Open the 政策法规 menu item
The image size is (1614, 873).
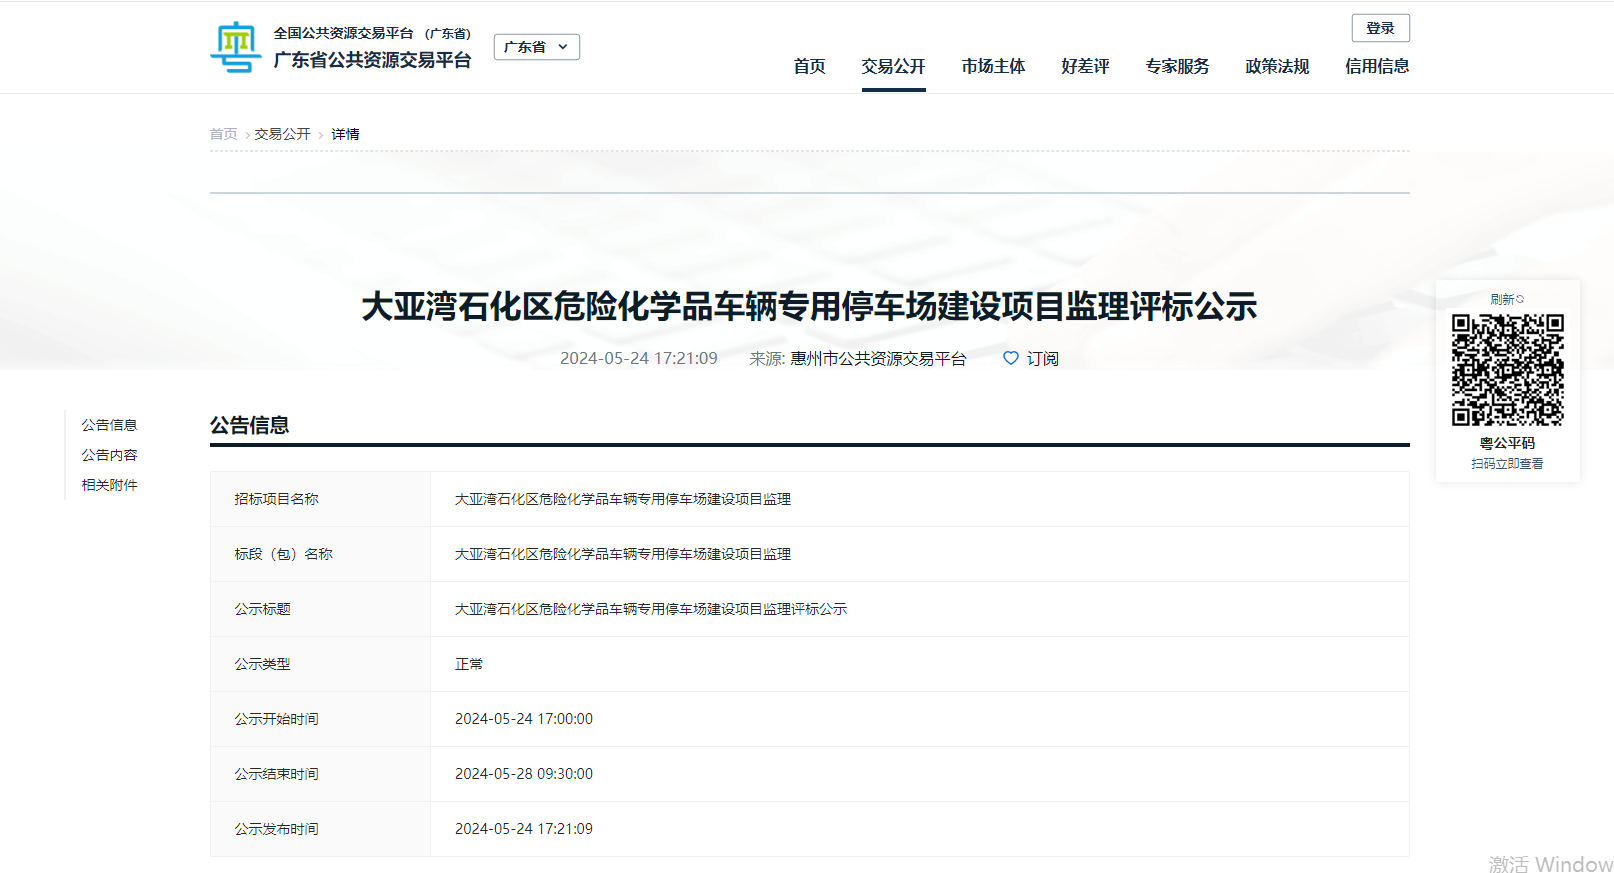pyautogui.click(x=1277, y=66)
